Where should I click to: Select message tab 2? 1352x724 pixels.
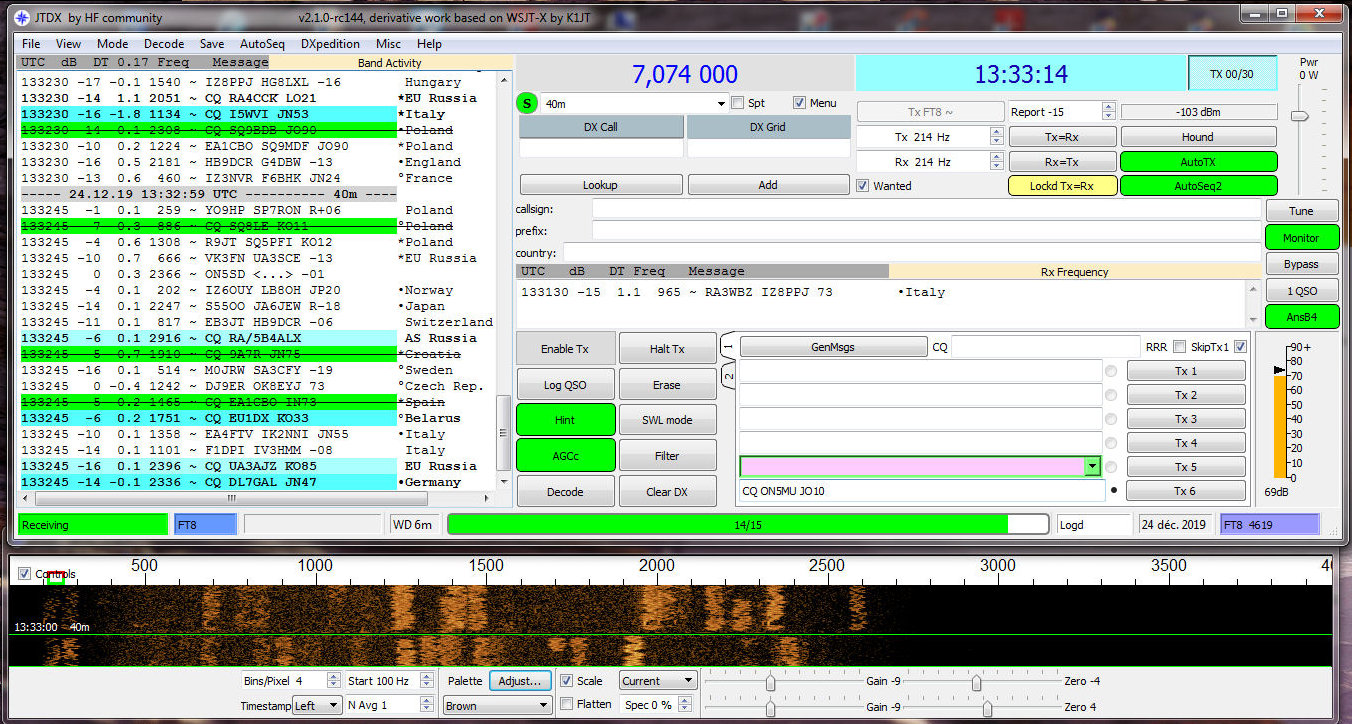pyautogui.click(x=728, y=377)
